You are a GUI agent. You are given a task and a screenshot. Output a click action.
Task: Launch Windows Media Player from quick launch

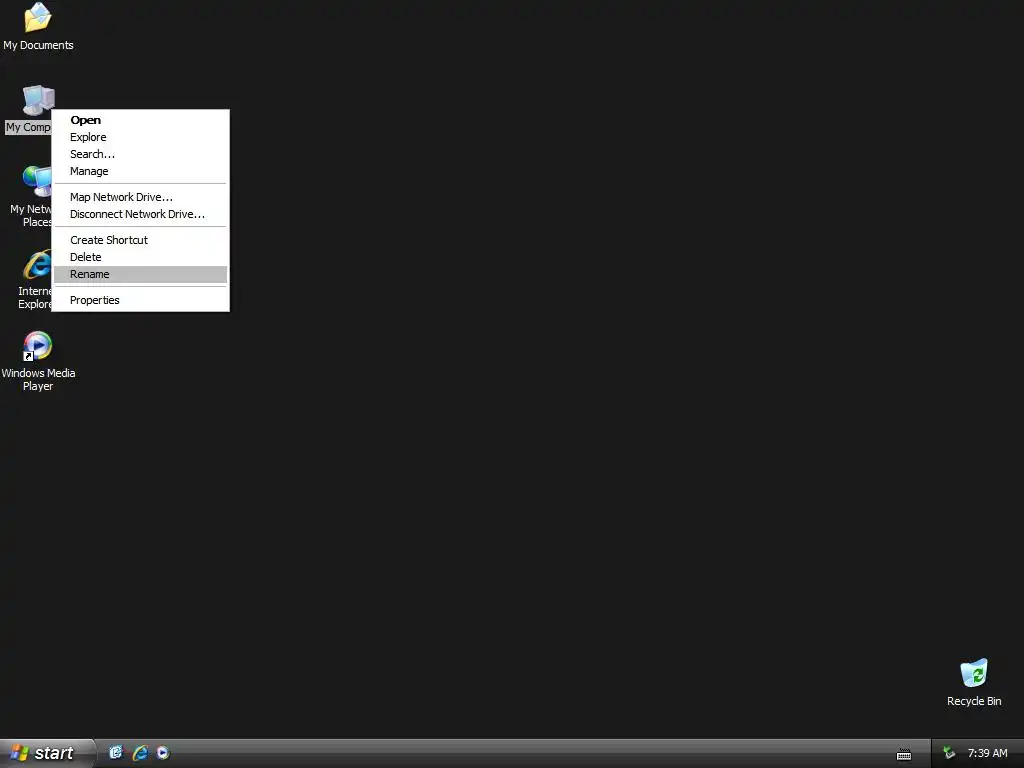[x=163, y=752]
